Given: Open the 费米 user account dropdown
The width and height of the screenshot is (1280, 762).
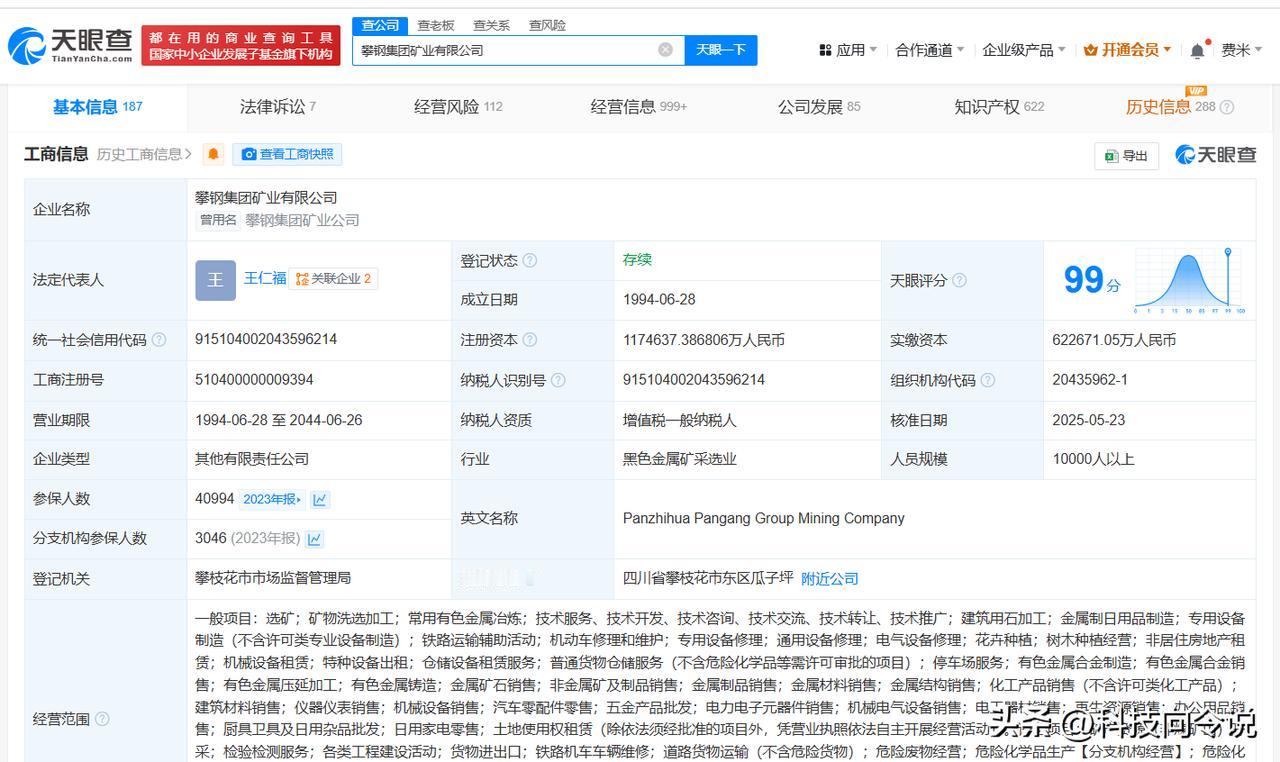Looking at the screenshot, I should coord(1242,50).
